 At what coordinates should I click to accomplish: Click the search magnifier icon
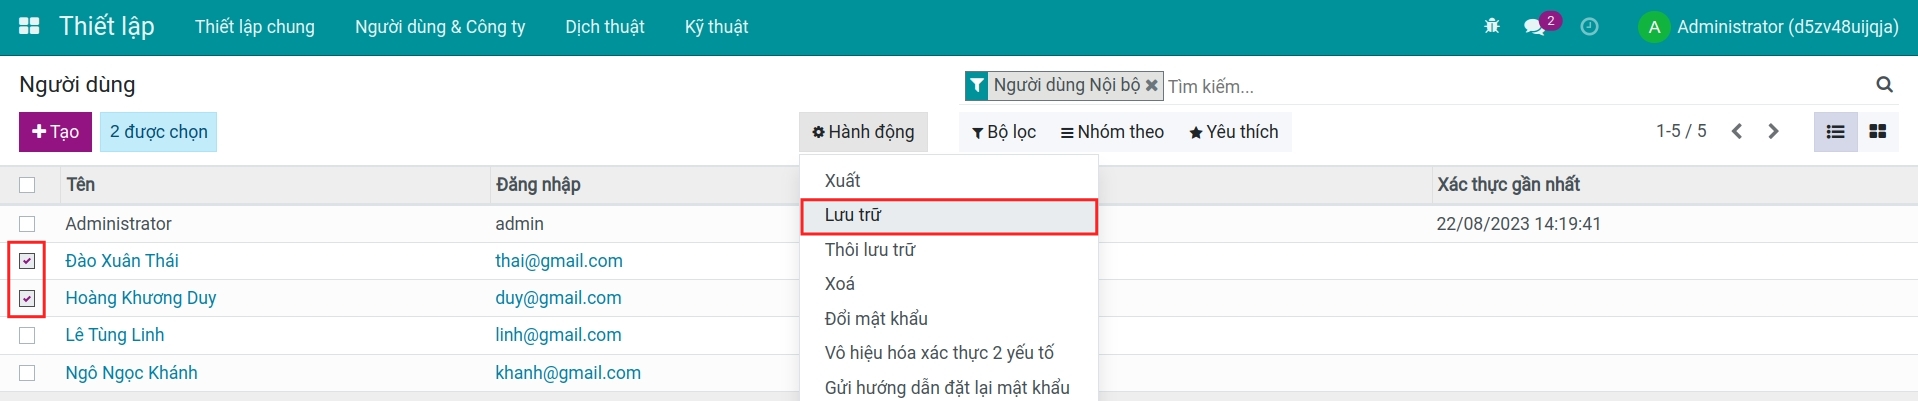pos(1884,85)
